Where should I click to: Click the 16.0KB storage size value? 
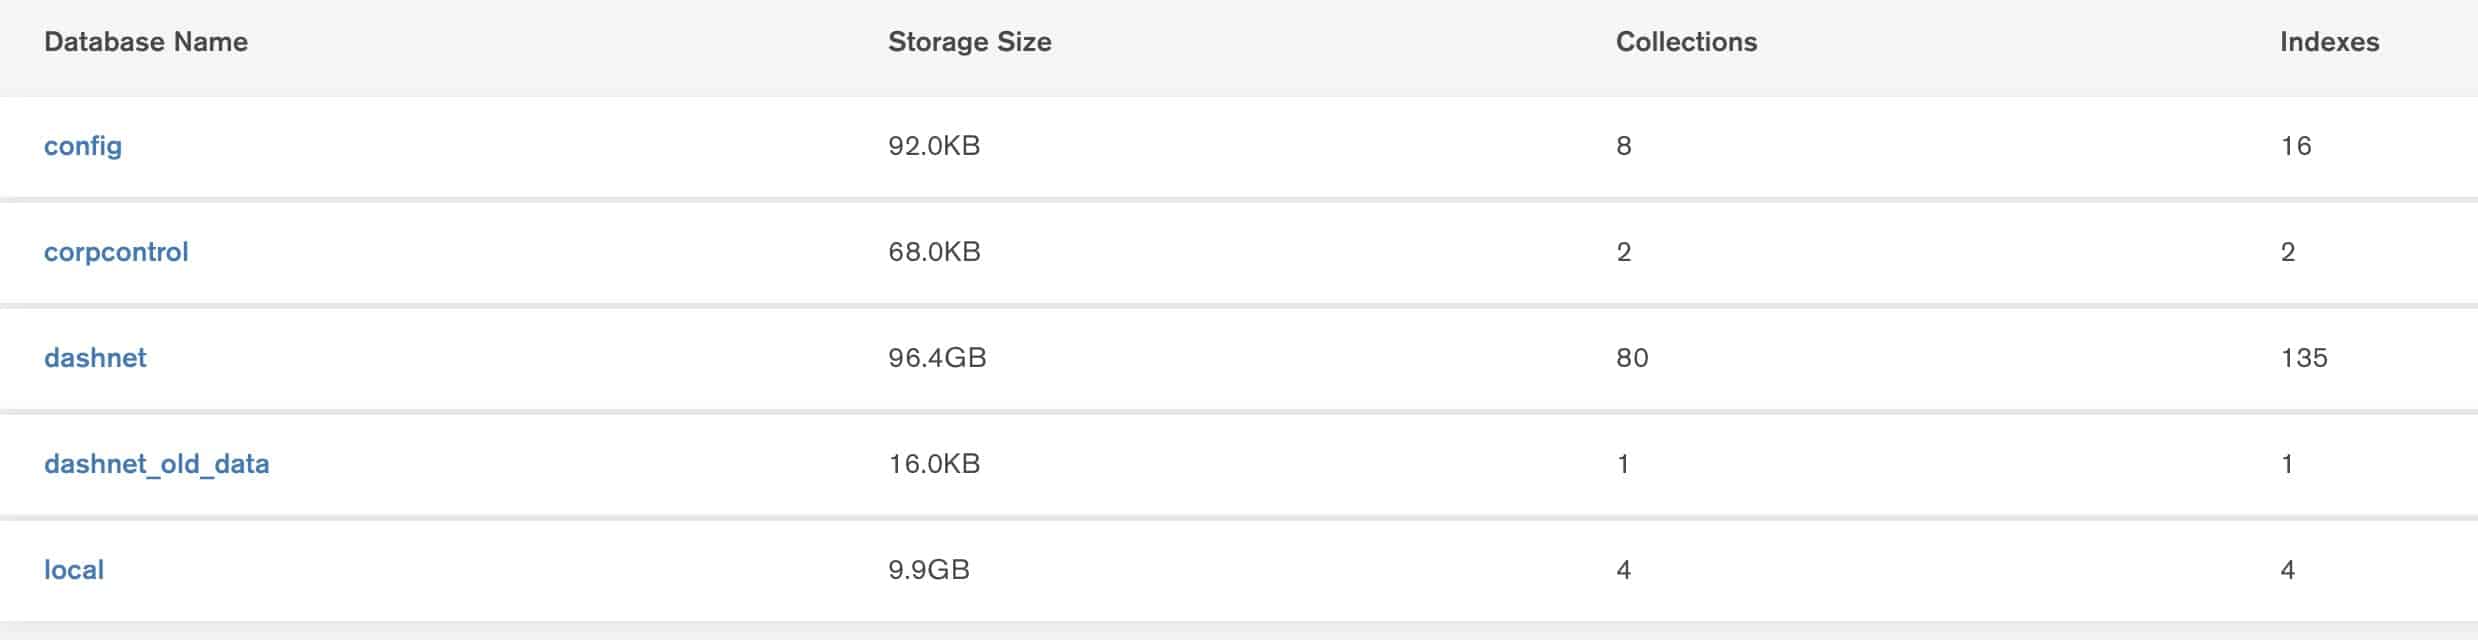934,464
